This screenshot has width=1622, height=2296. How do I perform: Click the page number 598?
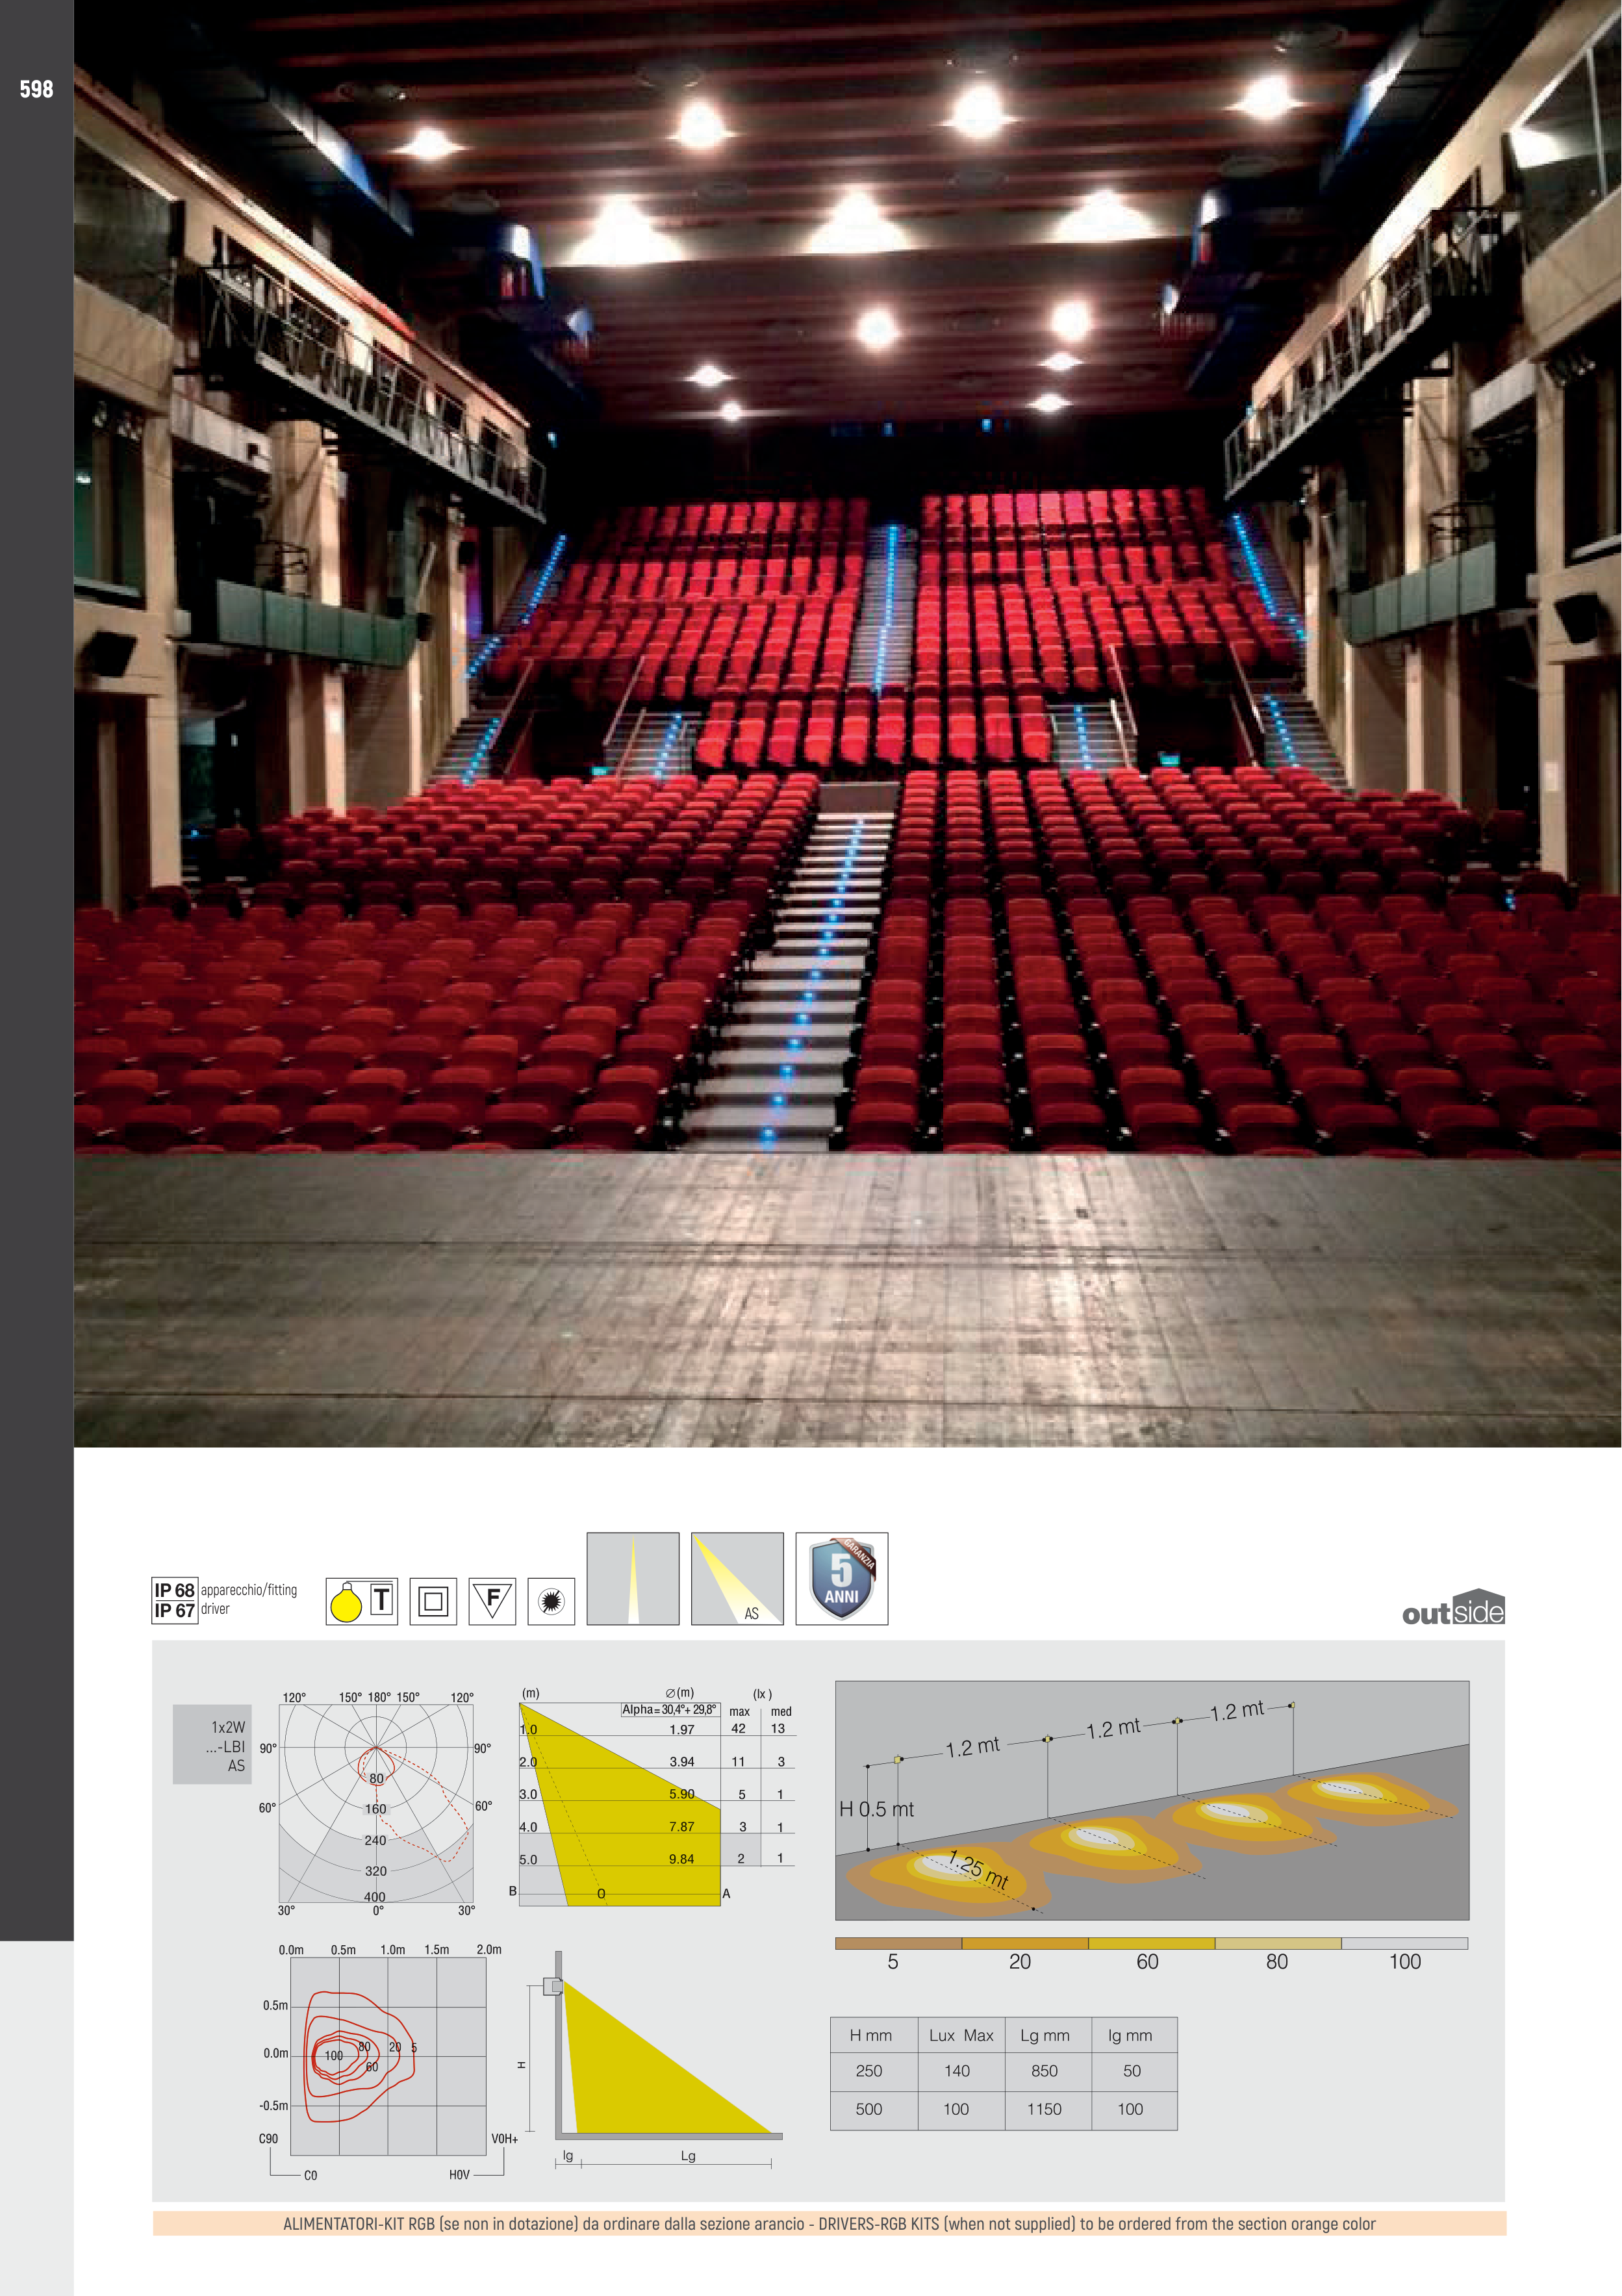coord(36,89)
